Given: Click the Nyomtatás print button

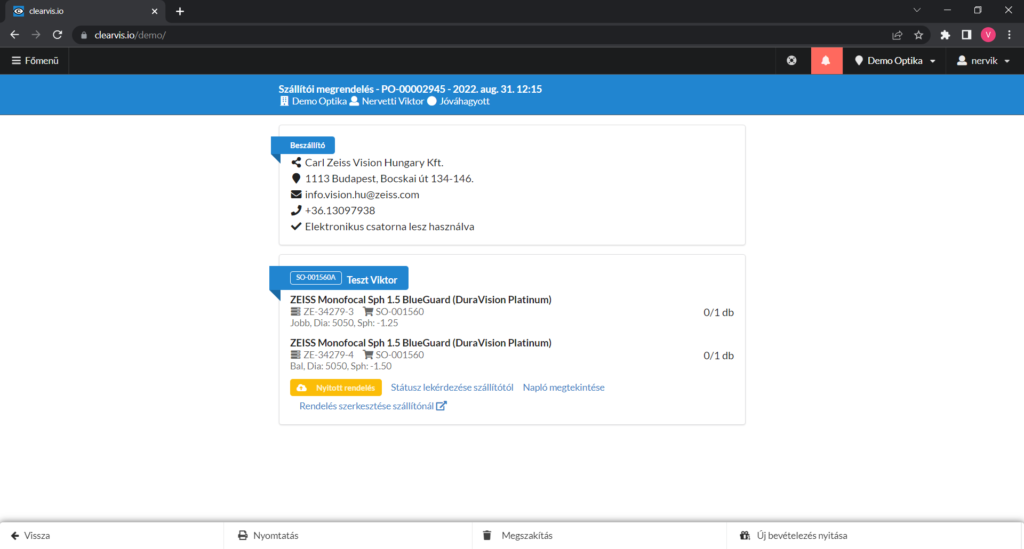Looking at the screenshot, I should point(268,535).
